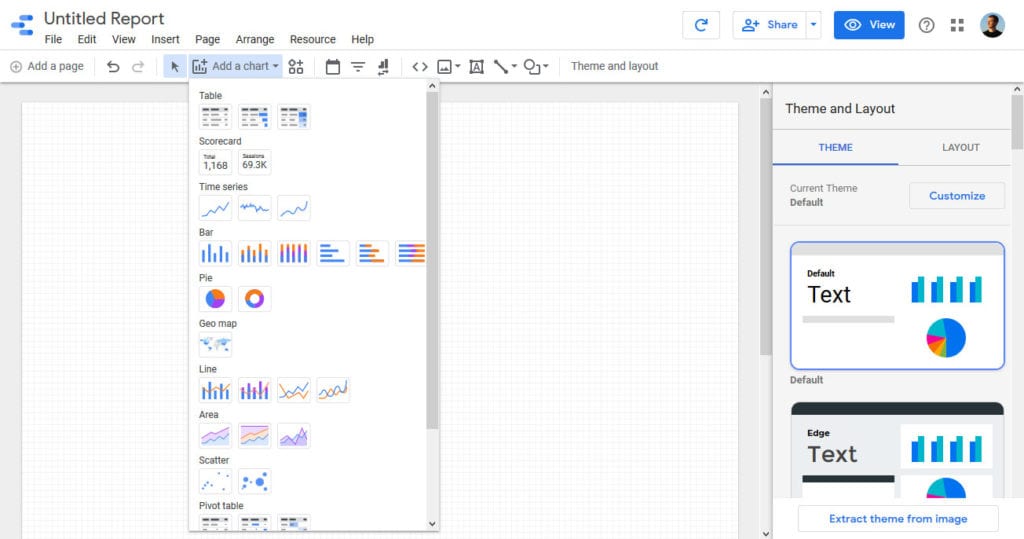This screenshot has width=1024, height=539.
Task: Switch to the THEME tab
Action: tap(835, 148)
